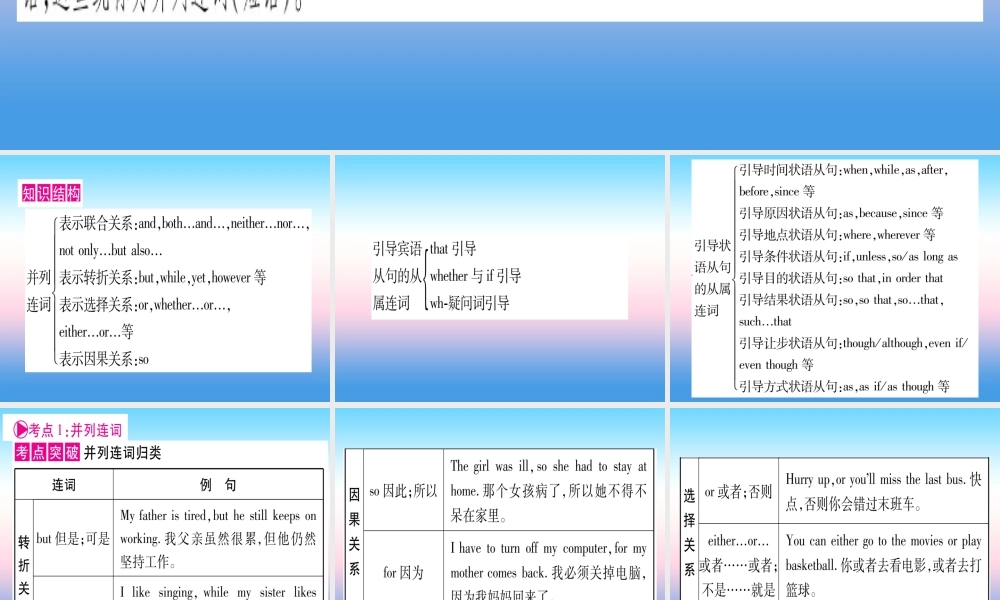The image size is (1000, 600).
Task: Click the example Hurry up, or you'll miss the last bus
Action: coord(883,492)
